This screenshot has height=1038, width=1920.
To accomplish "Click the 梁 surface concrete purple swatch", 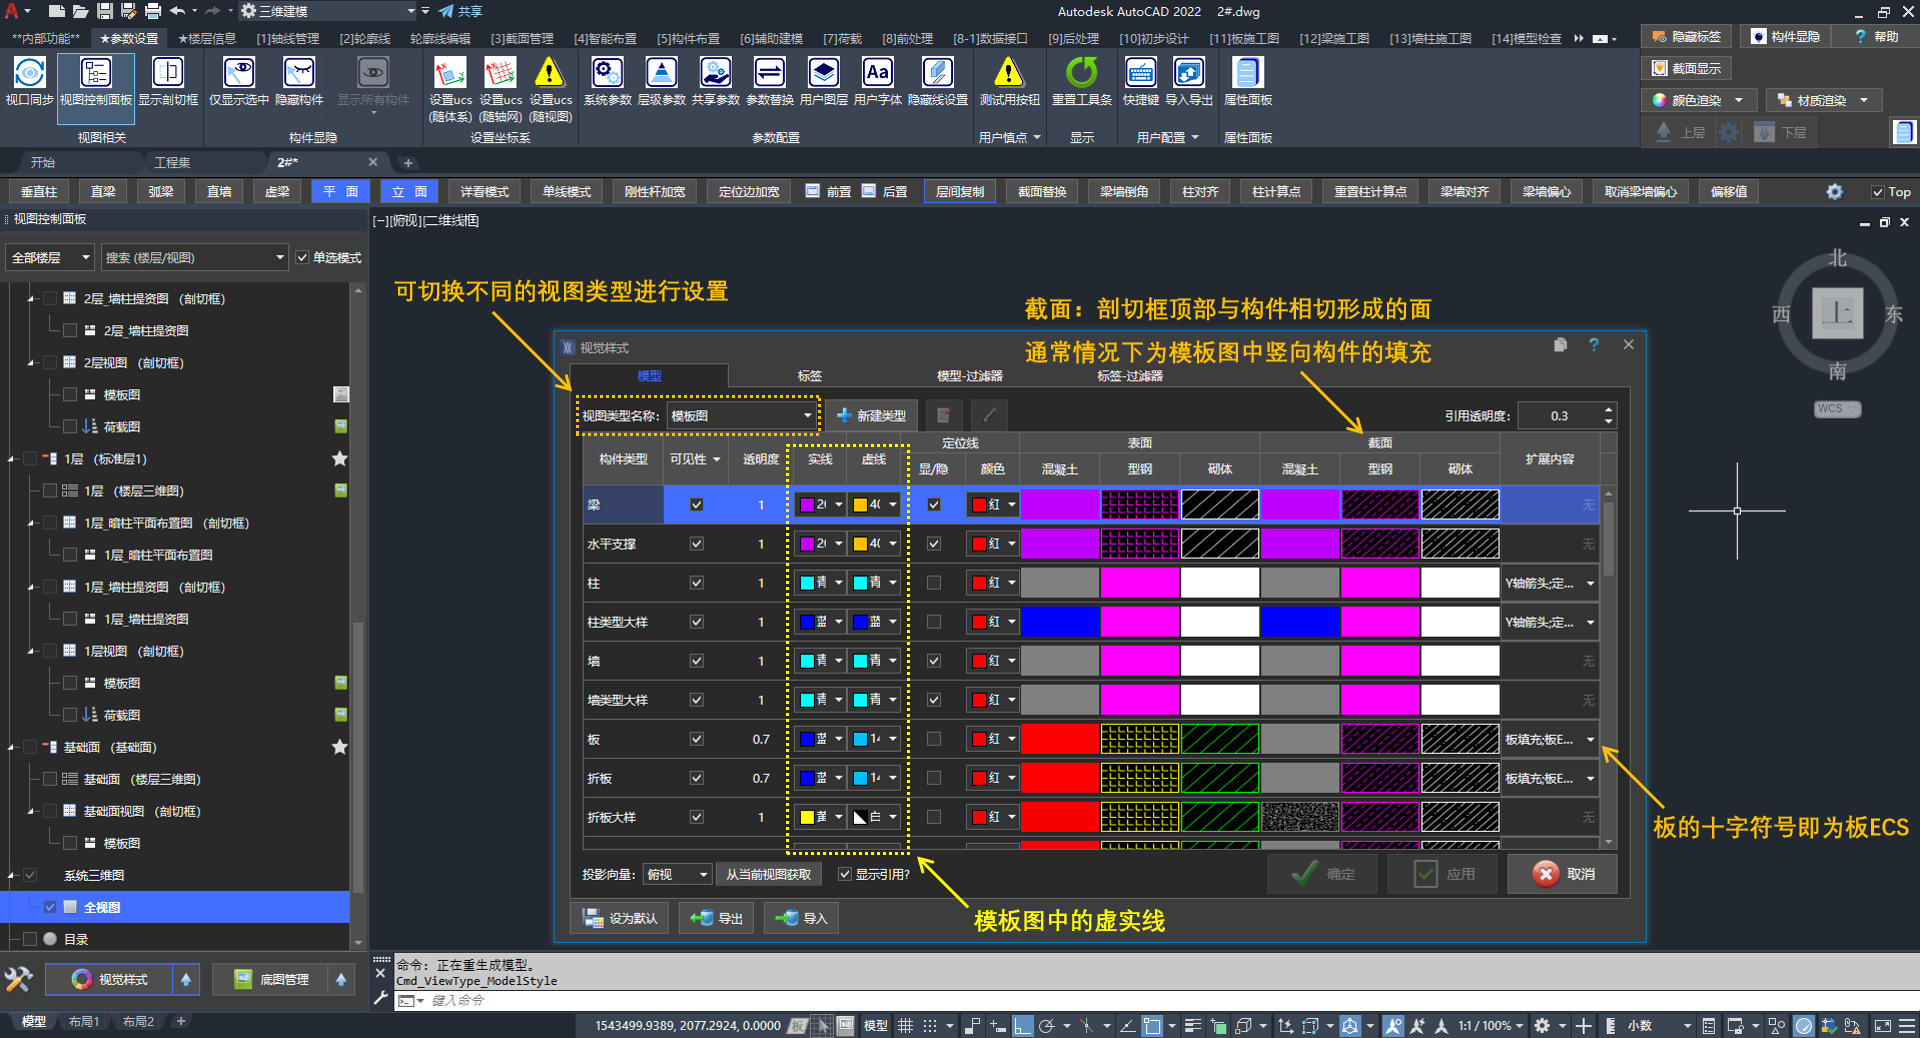I will click(1059, 505).
